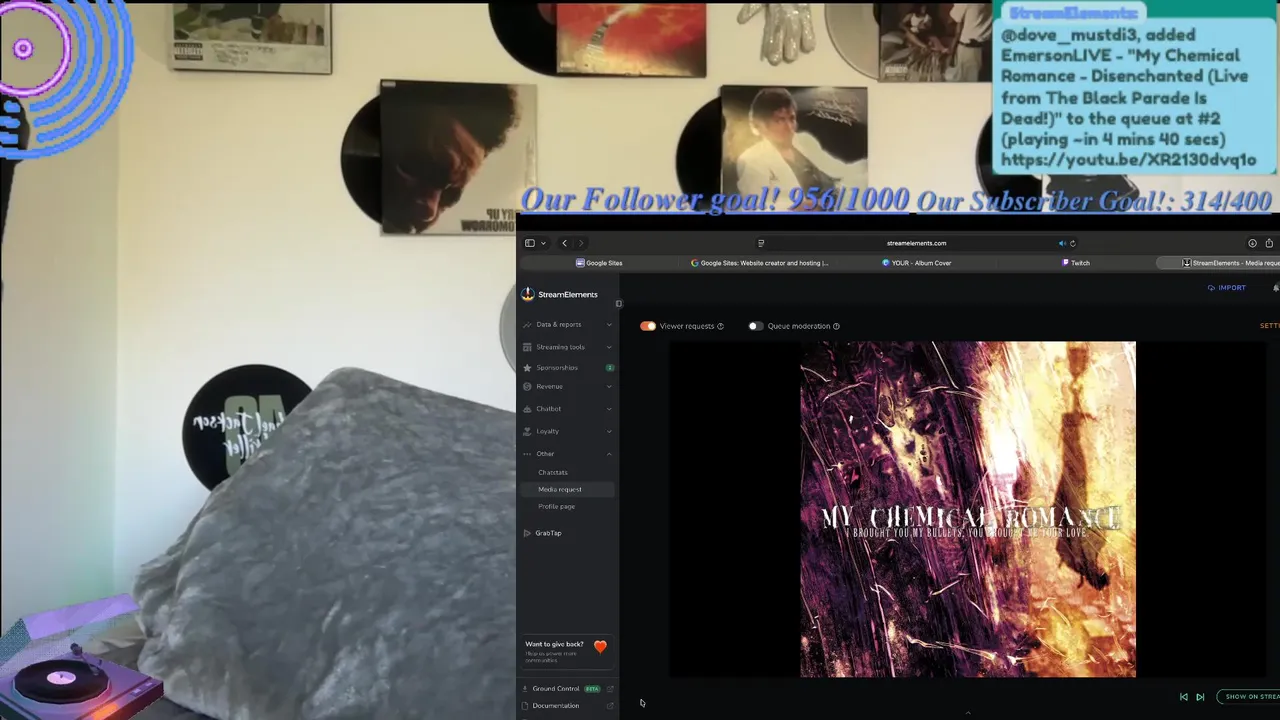The height and width of the screenshot is (720, 1280).
Task: Click the Safari sidebar toggle icon
Action: tap(529, 243)
